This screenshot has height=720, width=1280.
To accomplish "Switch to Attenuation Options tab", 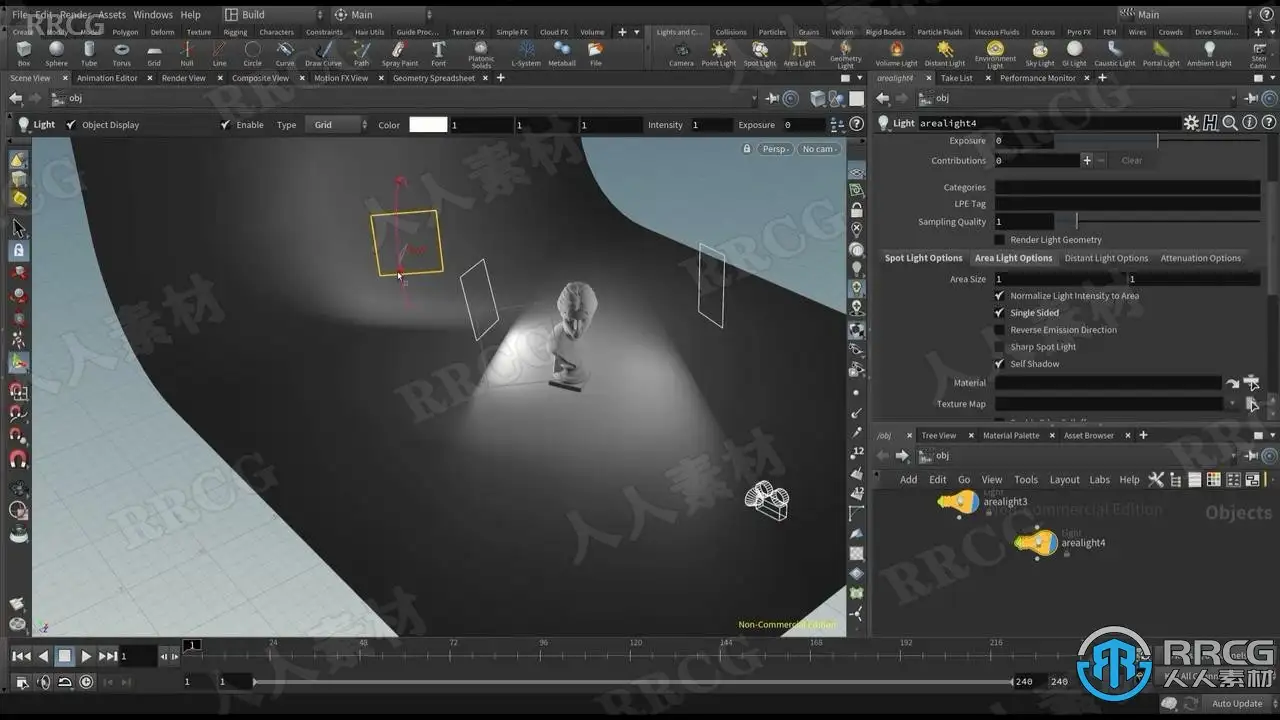I will [x=1200, y=258].
